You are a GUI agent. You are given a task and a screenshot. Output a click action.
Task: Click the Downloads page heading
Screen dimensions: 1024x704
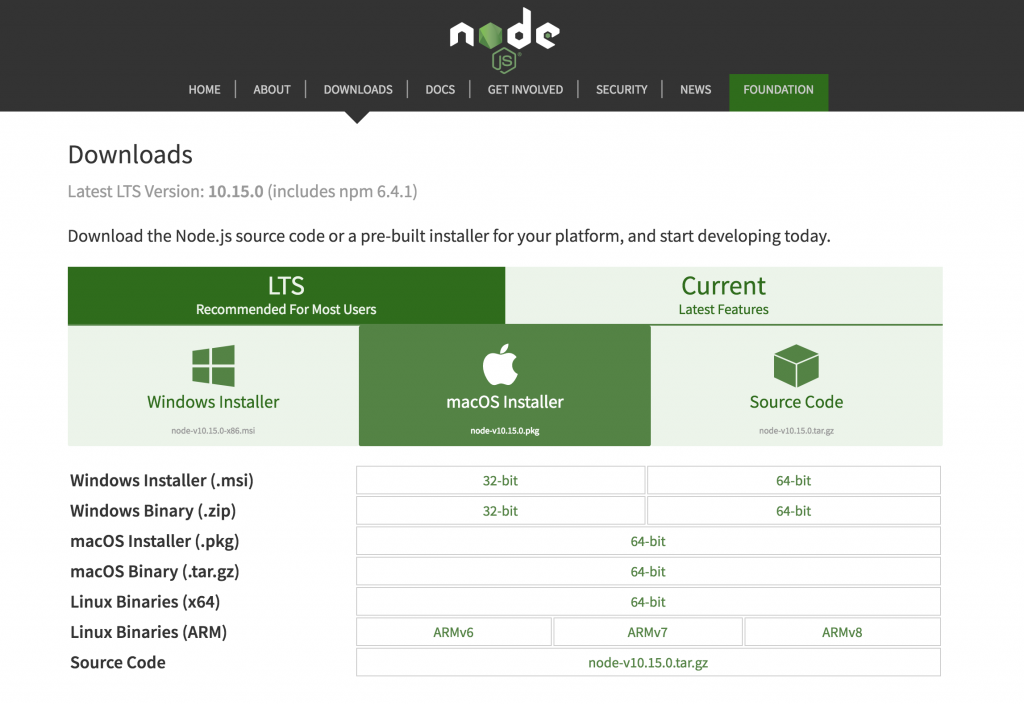[x=130, y=155]
